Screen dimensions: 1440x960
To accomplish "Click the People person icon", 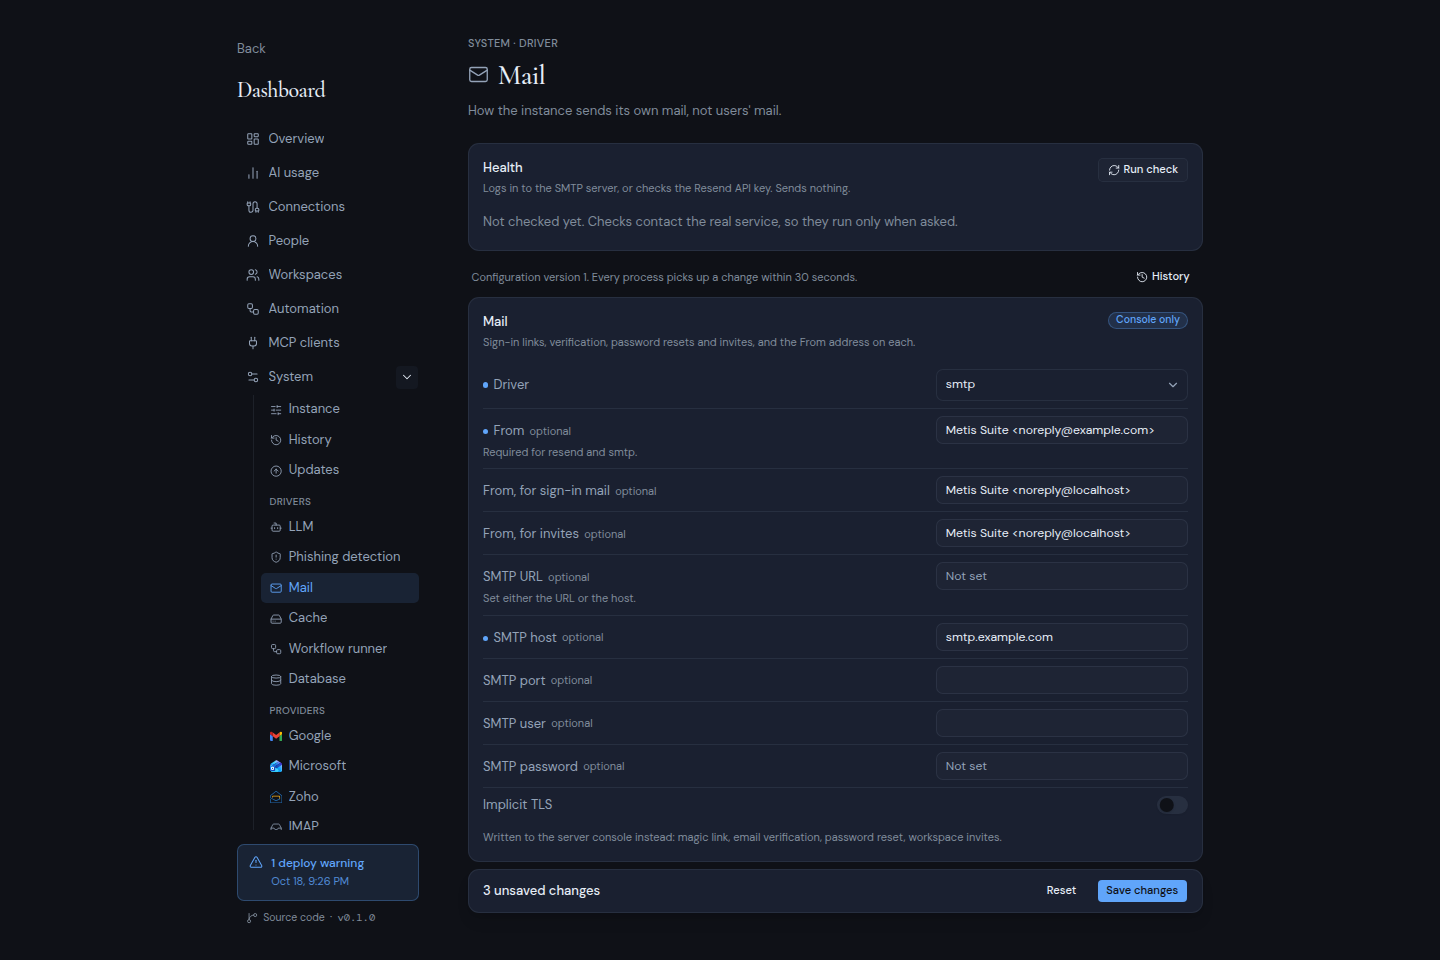I will [253, 241].
